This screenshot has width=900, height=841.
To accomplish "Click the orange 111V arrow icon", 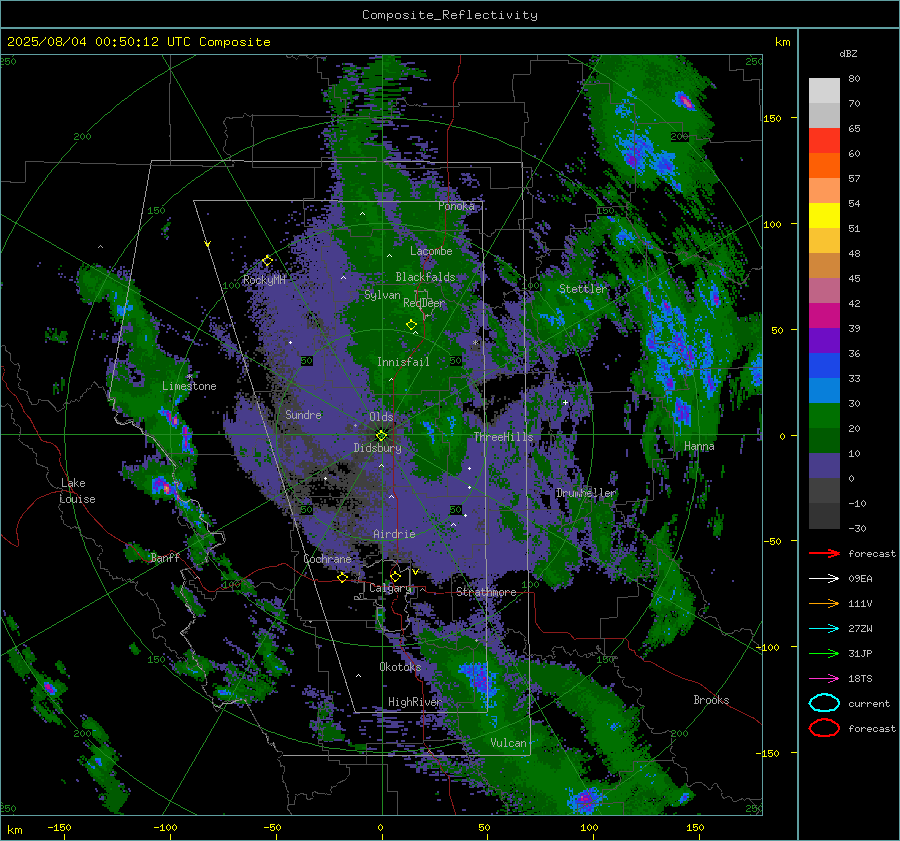I will pyautogui.click(x=824, y=603).
